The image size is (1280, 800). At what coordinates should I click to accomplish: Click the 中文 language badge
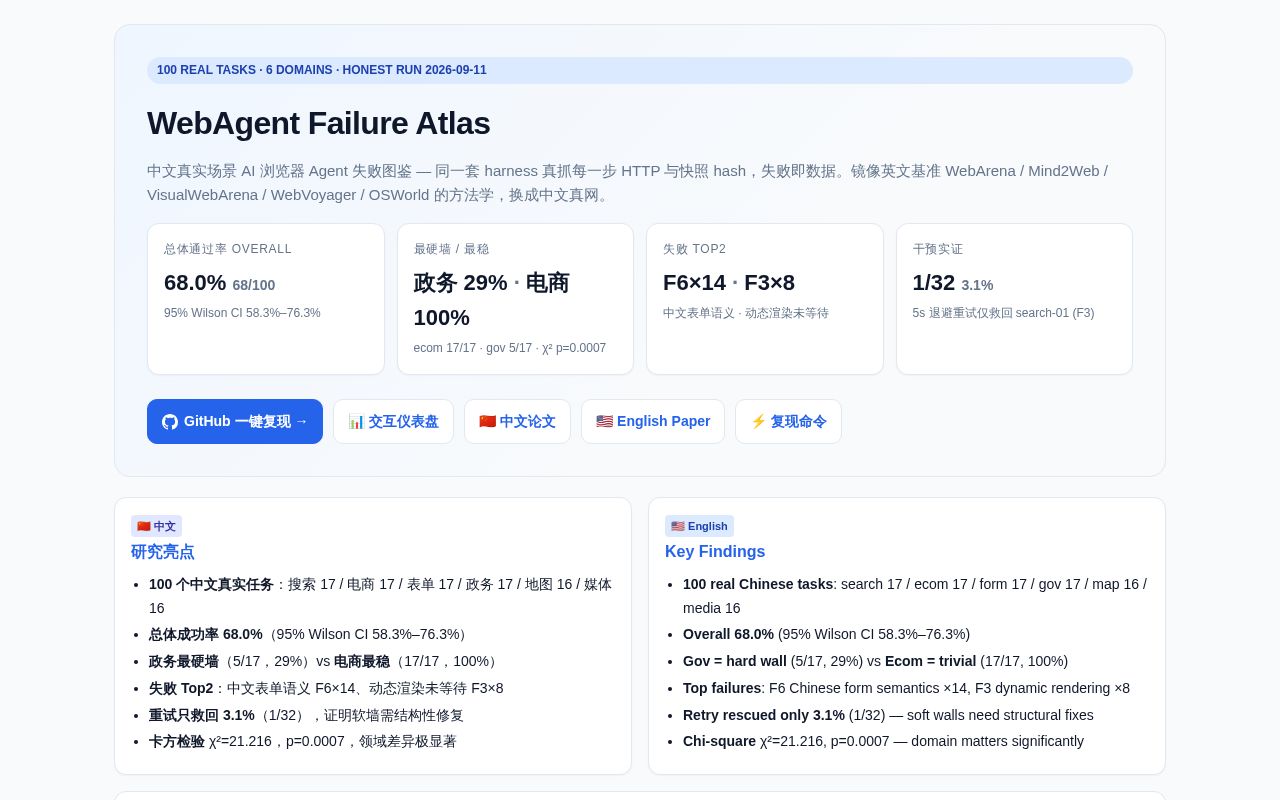[156, 526]
